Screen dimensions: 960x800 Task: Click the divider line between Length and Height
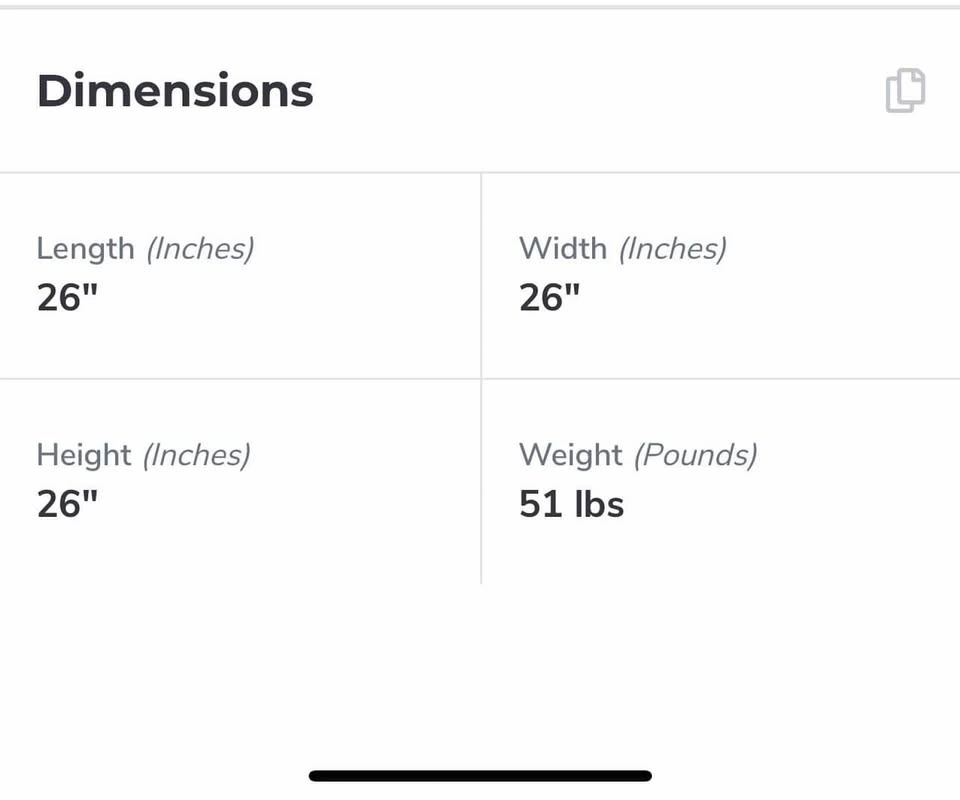(240, 378)
